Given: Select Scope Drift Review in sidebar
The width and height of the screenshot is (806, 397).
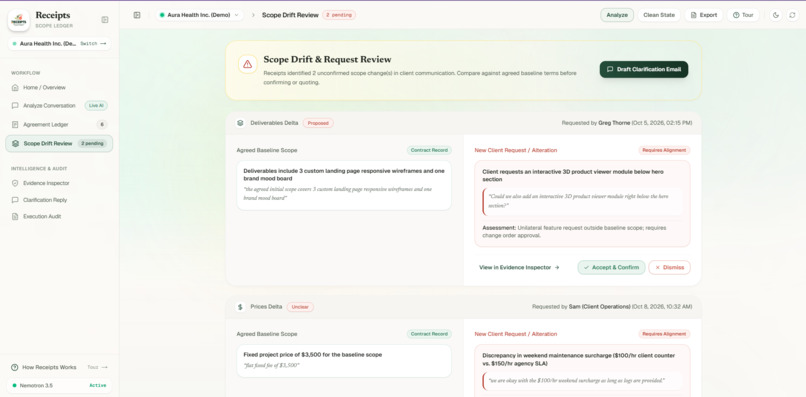Looking at the screenshot, I should tap(59, 143).
